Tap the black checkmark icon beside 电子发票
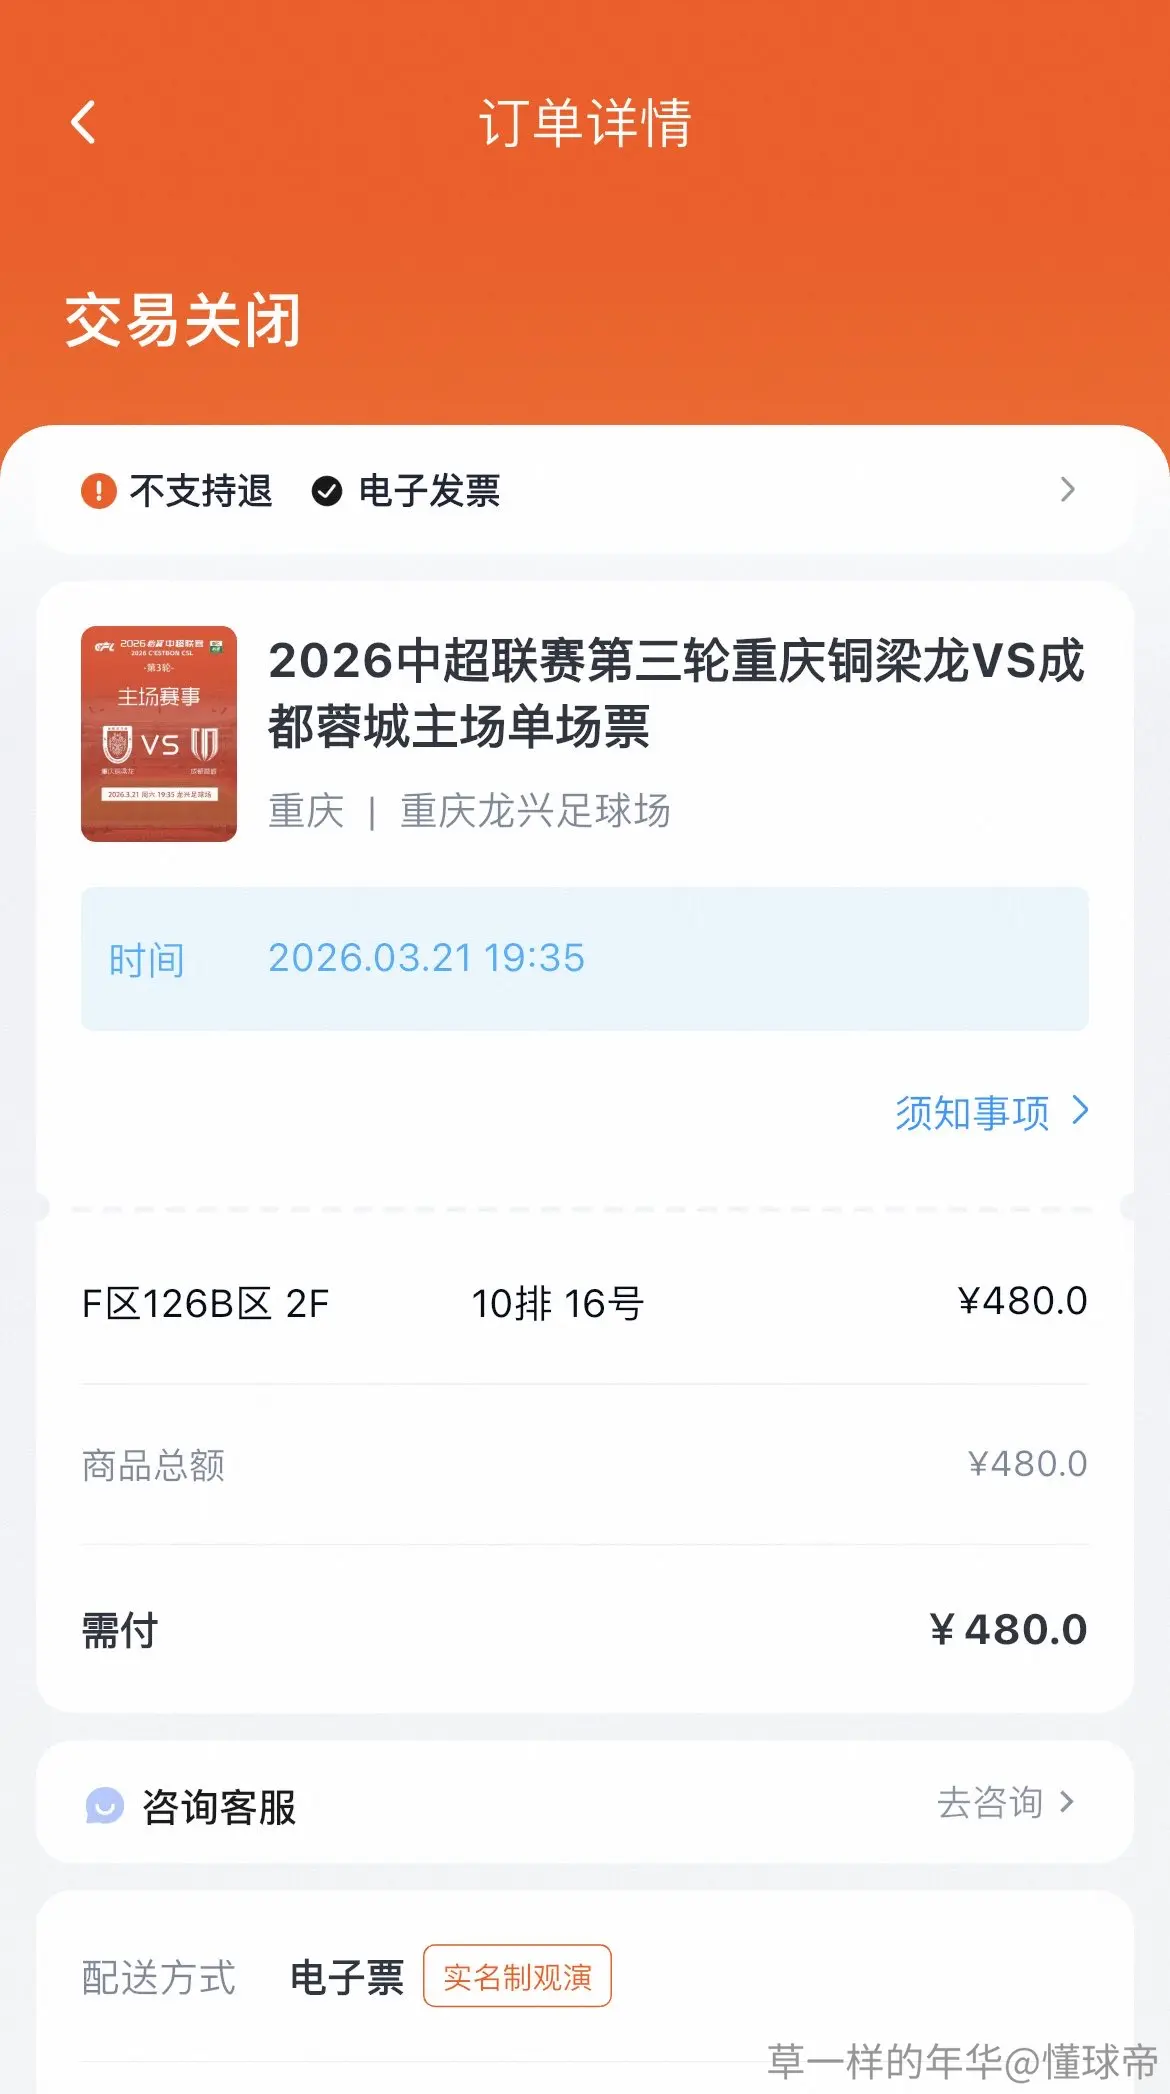This screenshot has width=1170, height=2094. (327, 491)
